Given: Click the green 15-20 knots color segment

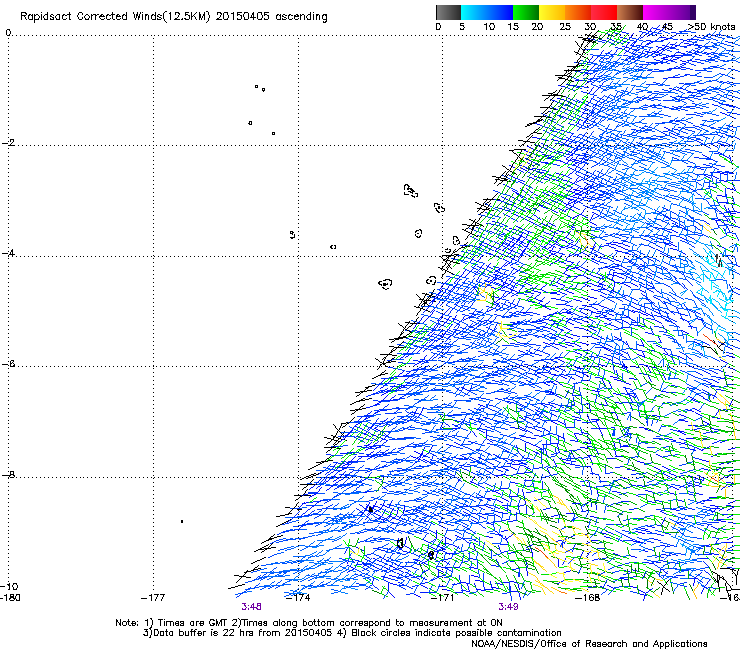Looking at the screenshot, I should (x=526, y=12).
